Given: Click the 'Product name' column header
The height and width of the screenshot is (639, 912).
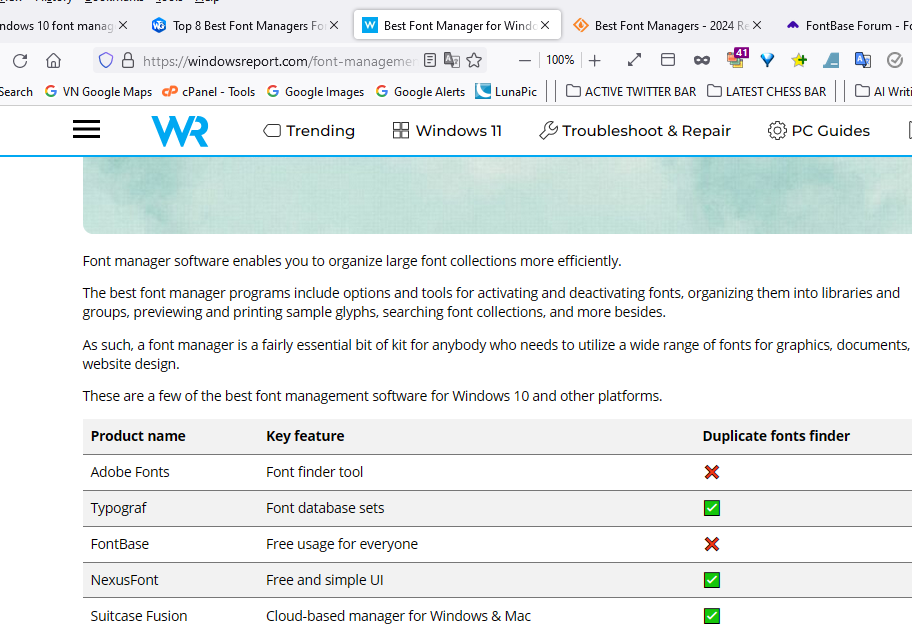Looking at the screenshot, I should click(138, 436).
